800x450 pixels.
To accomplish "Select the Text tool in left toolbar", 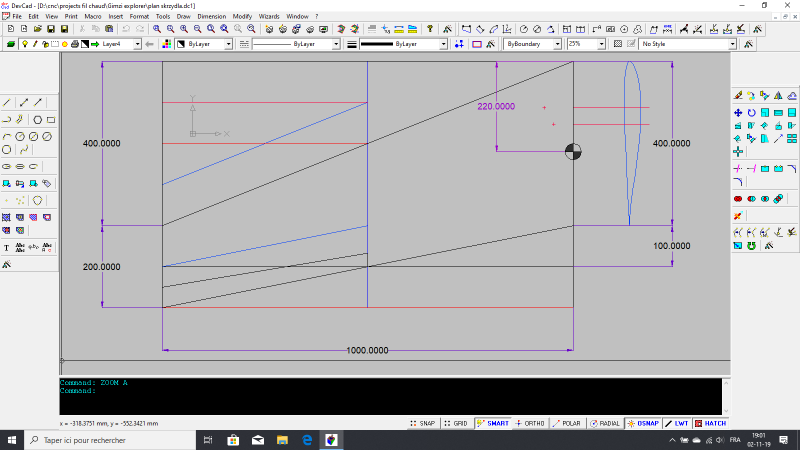I will tap(8, 247).
